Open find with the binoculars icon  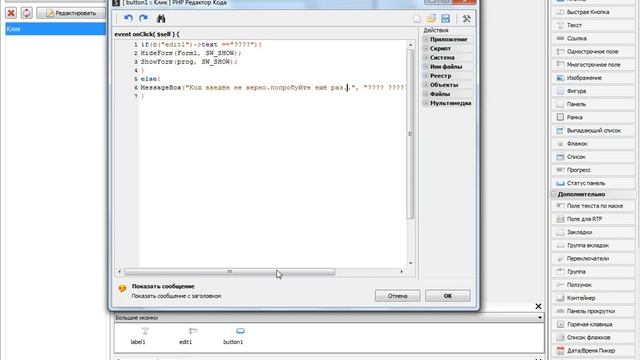click(161, 18)
